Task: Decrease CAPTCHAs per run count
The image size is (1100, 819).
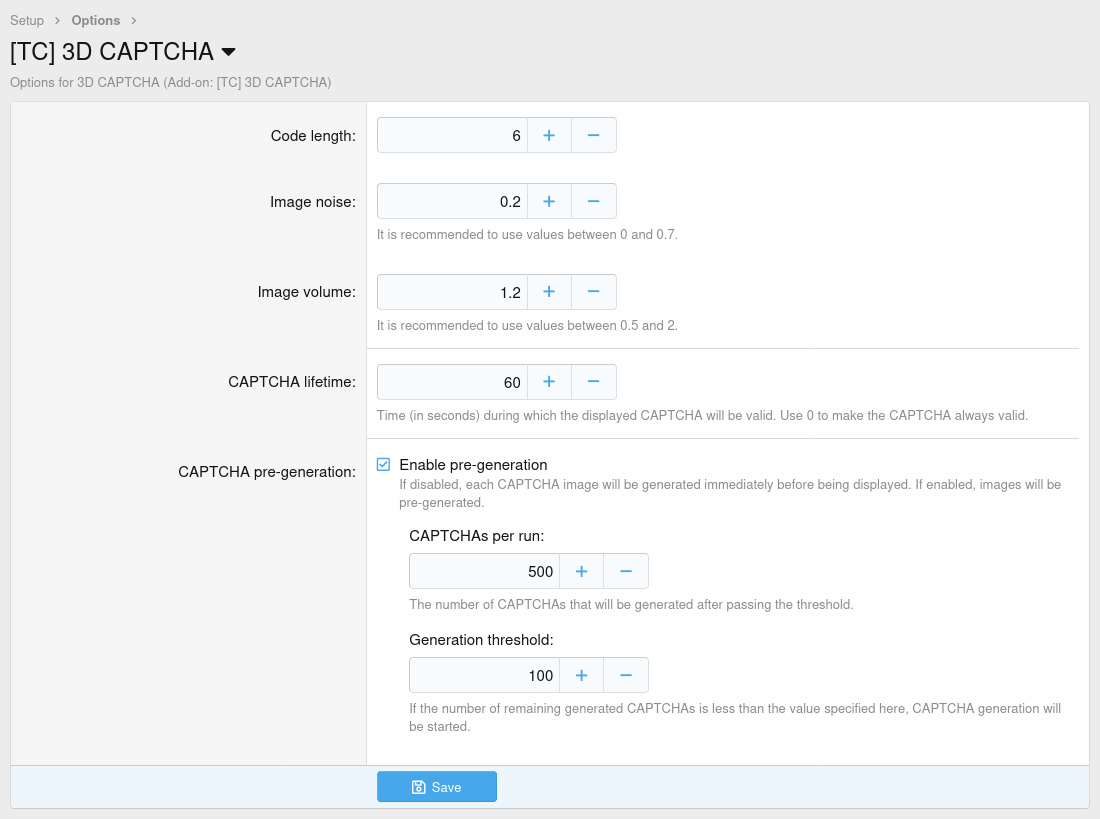Action: pyautogui.click(x=625, y=571)
